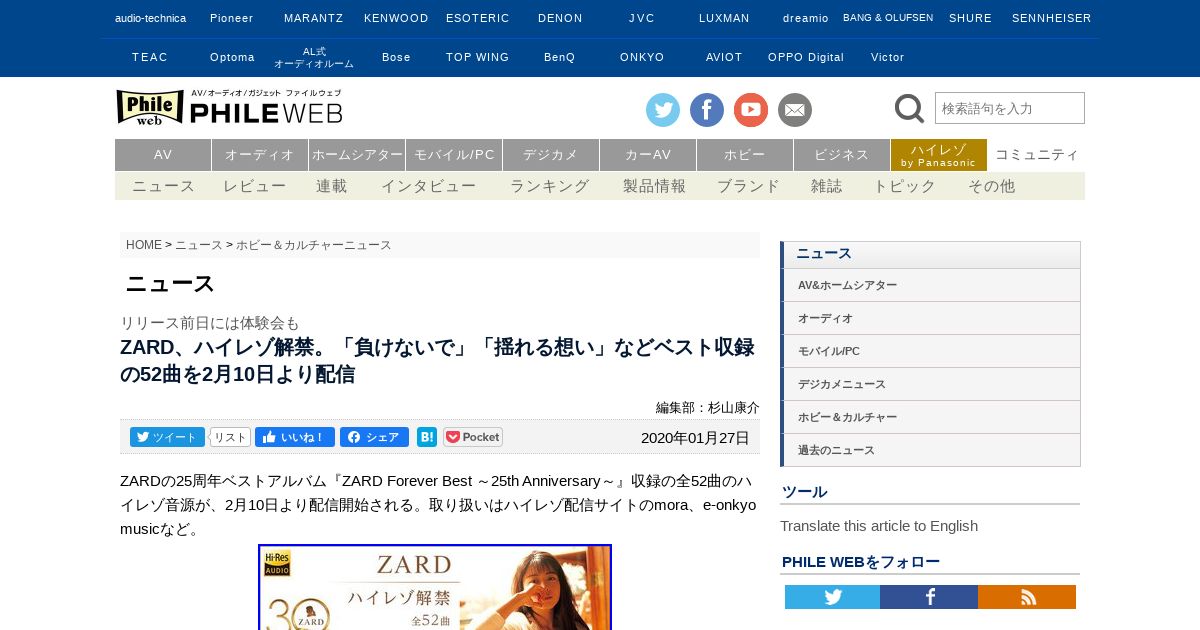The width and height of the screenshot is (1200, 630).
Task: Open the ホームシアター navigation tab
Action: 357,155
